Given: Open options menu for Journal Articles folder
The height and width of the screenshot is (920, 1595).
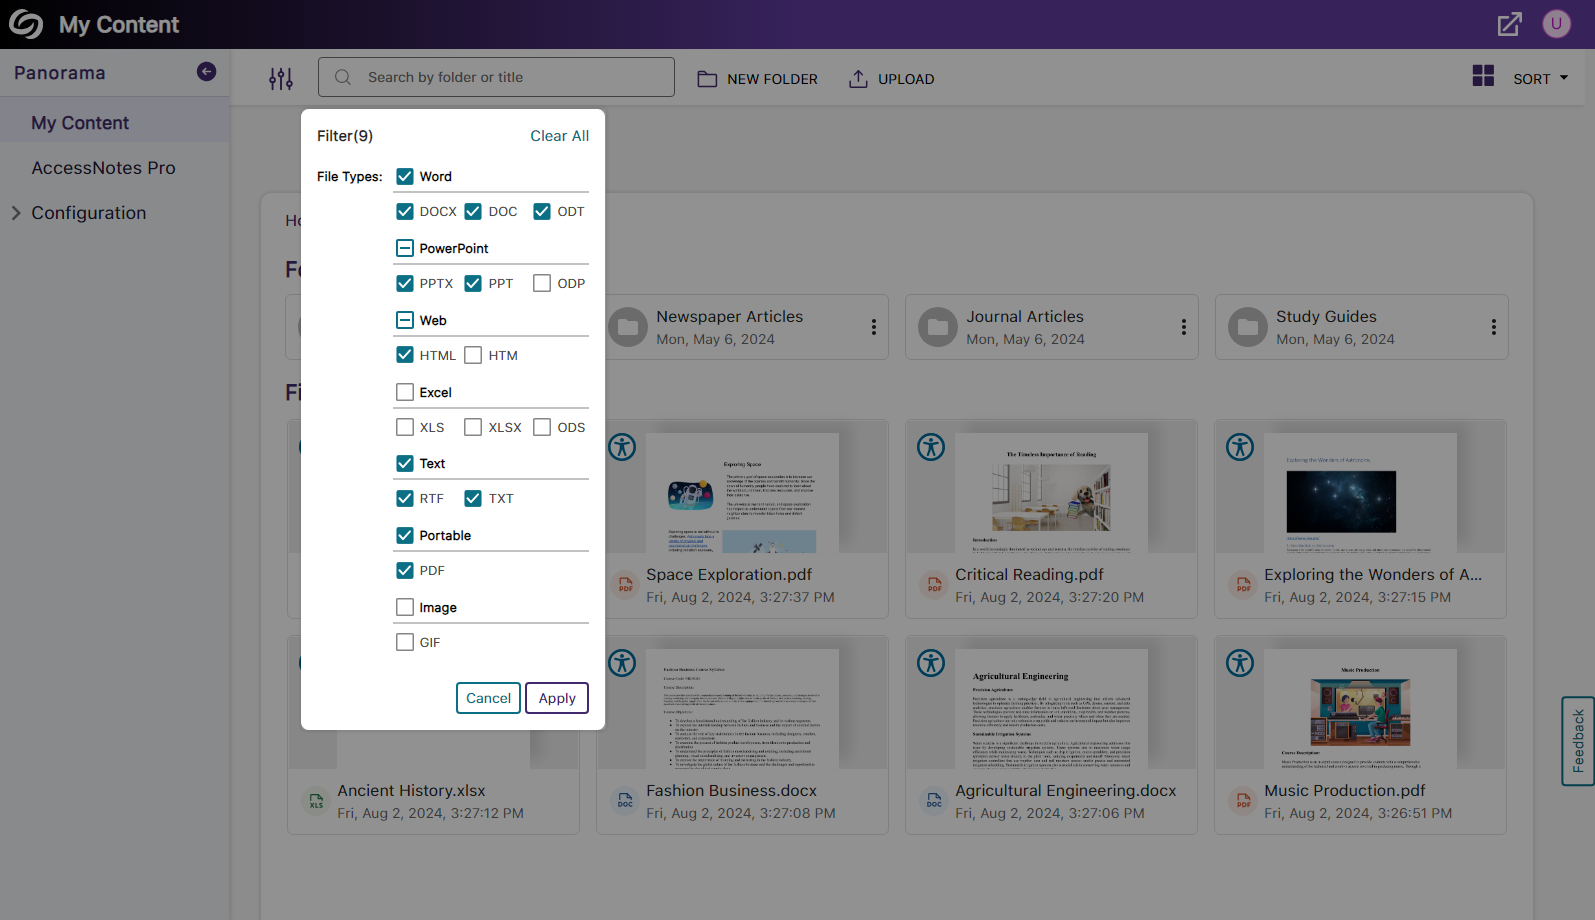Looking at the screenshot, I should 1183,327.
